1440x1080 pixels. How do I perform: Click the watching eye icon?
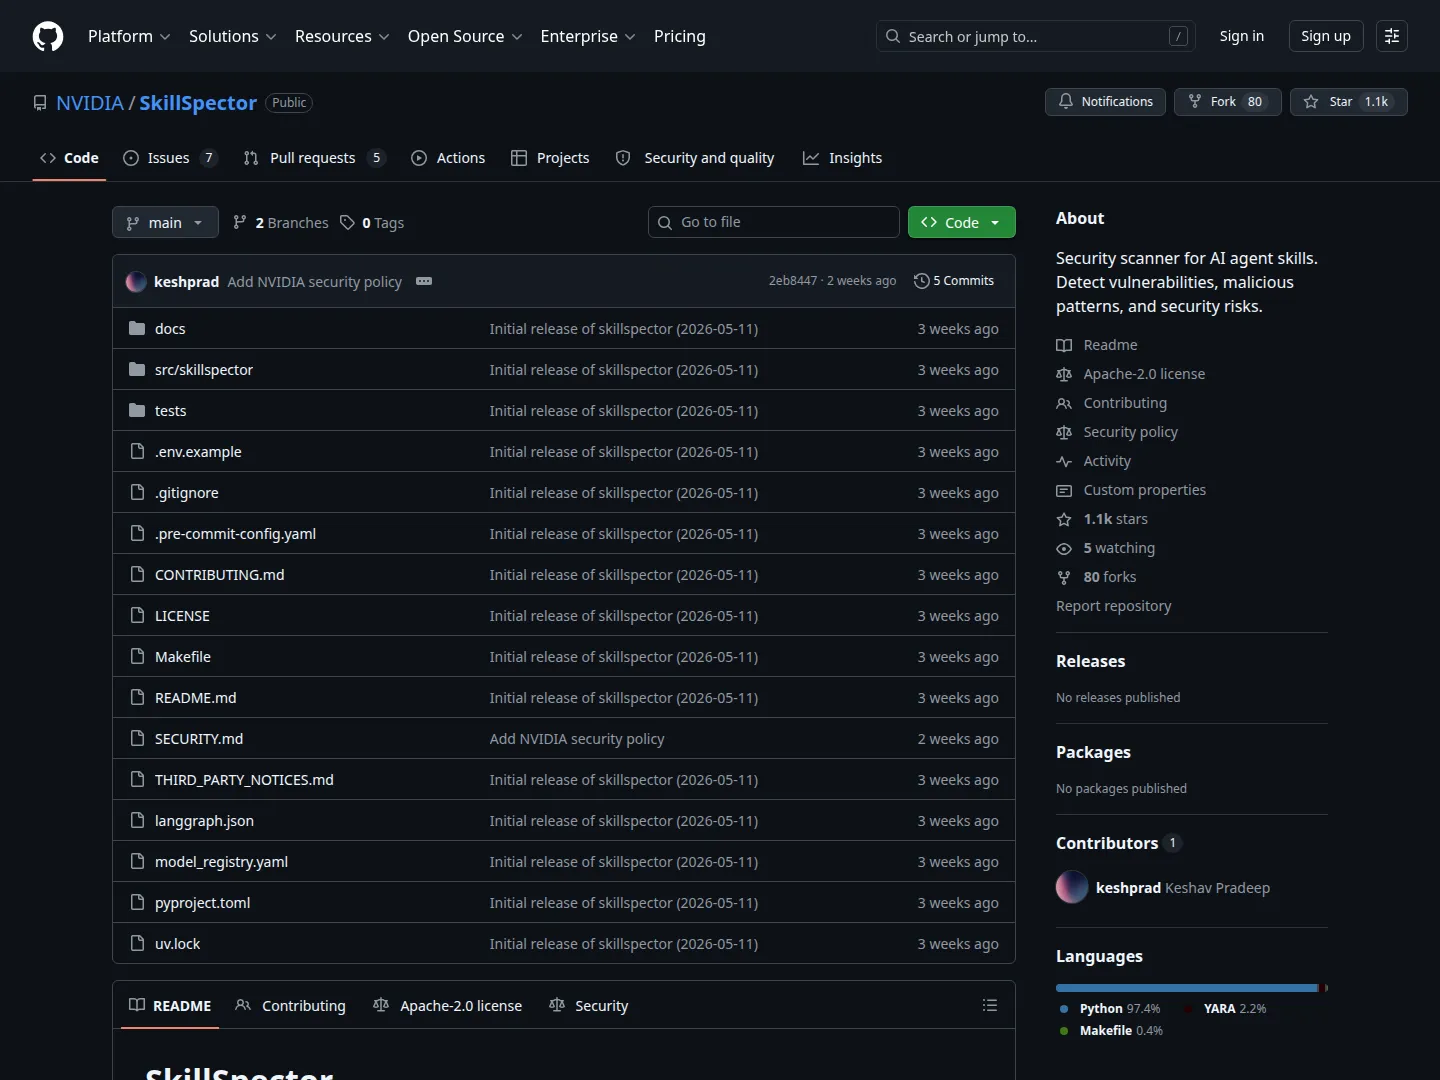(x=1064, y=548)
